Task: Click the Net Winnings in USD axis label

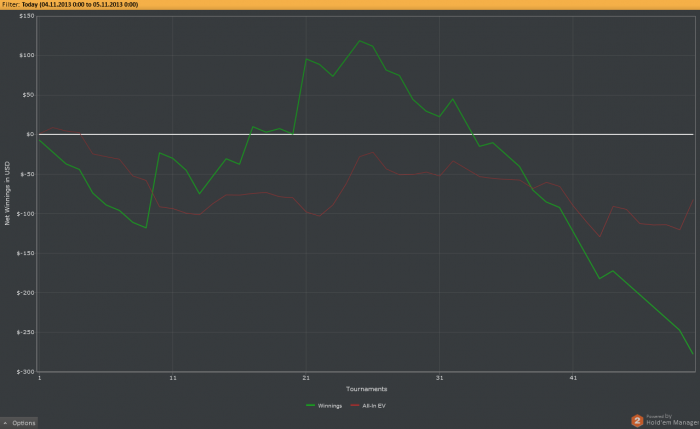Action: (x=7, y=193)
